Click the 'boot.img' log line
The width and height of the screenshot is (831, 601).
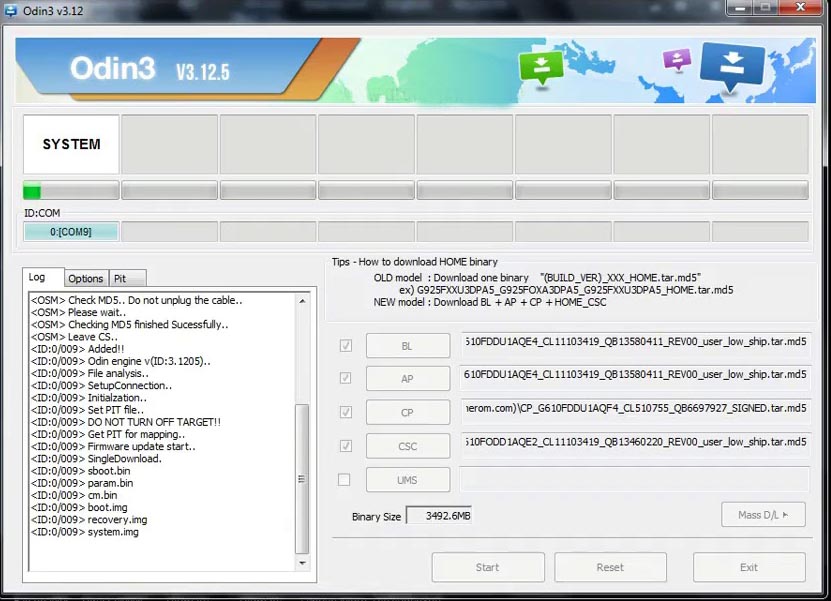(x=79, y=508)
